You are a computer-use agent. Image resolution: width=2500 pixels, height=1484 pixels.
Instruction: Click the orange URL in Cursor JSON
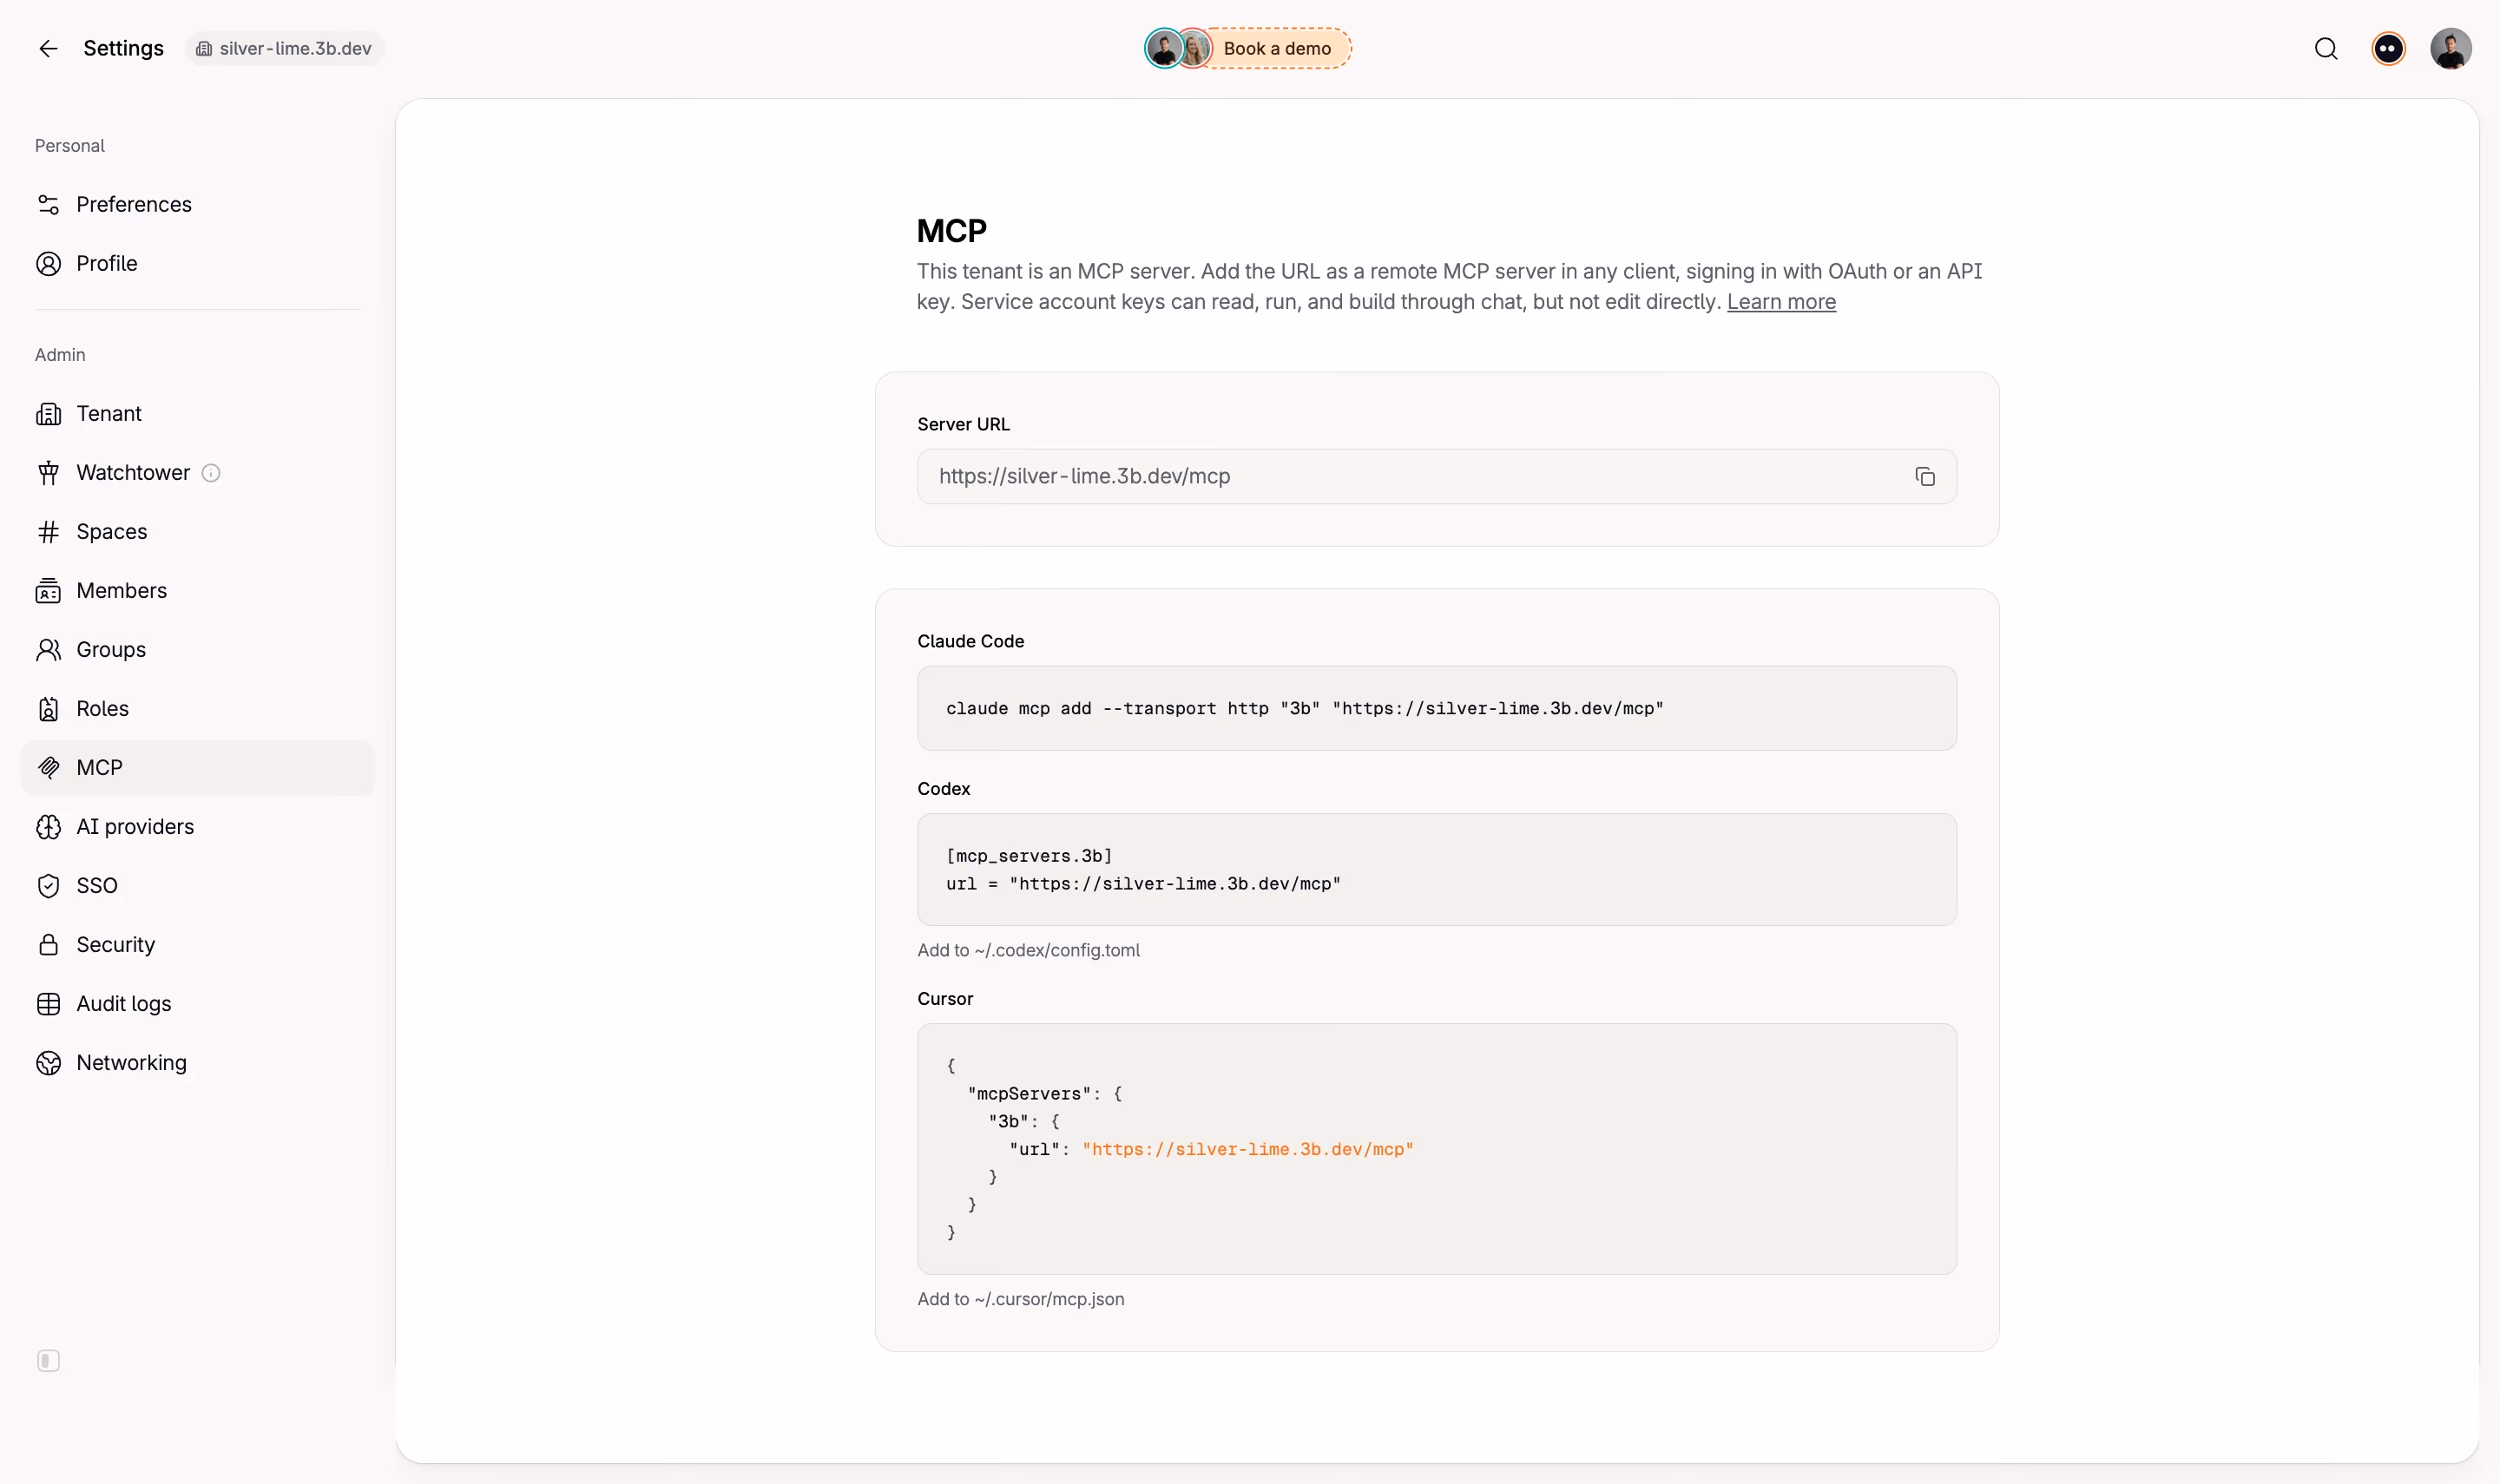[x=1248, y=1150]
